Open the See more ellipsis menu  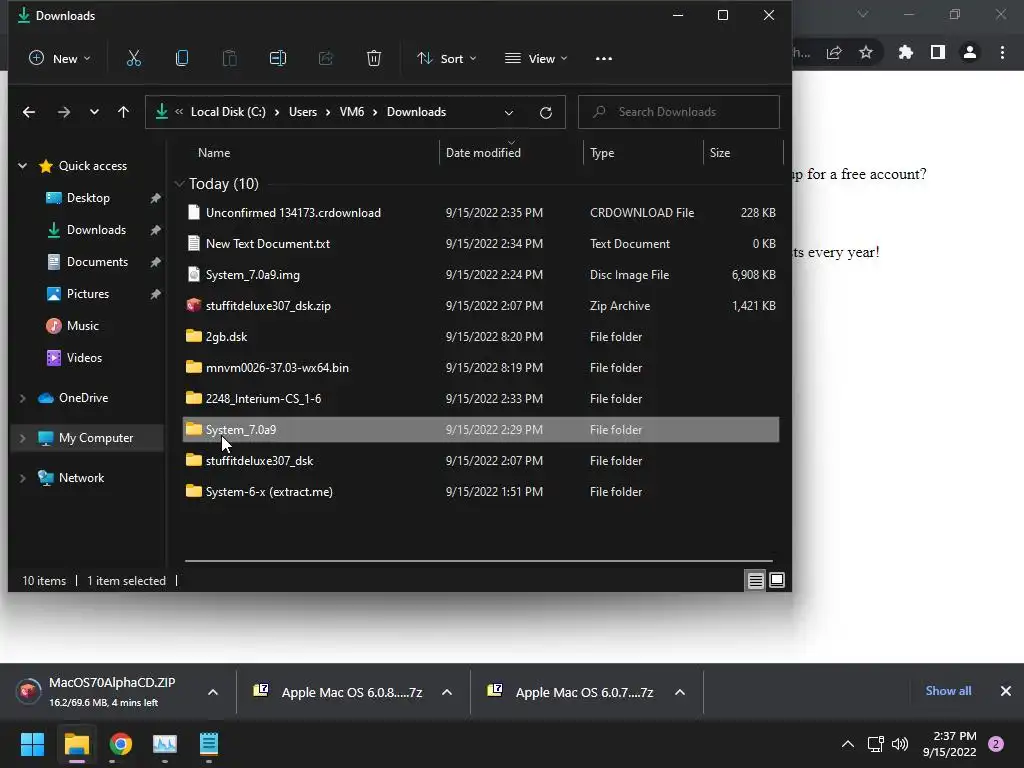pyautogui.click(x=604, y=58)
